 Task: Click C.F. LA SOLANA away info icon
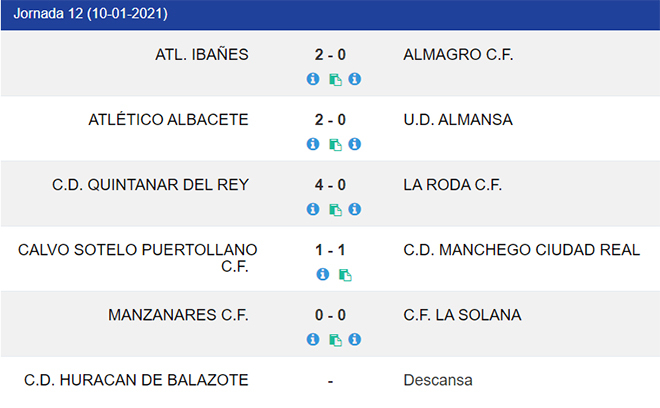354,339
